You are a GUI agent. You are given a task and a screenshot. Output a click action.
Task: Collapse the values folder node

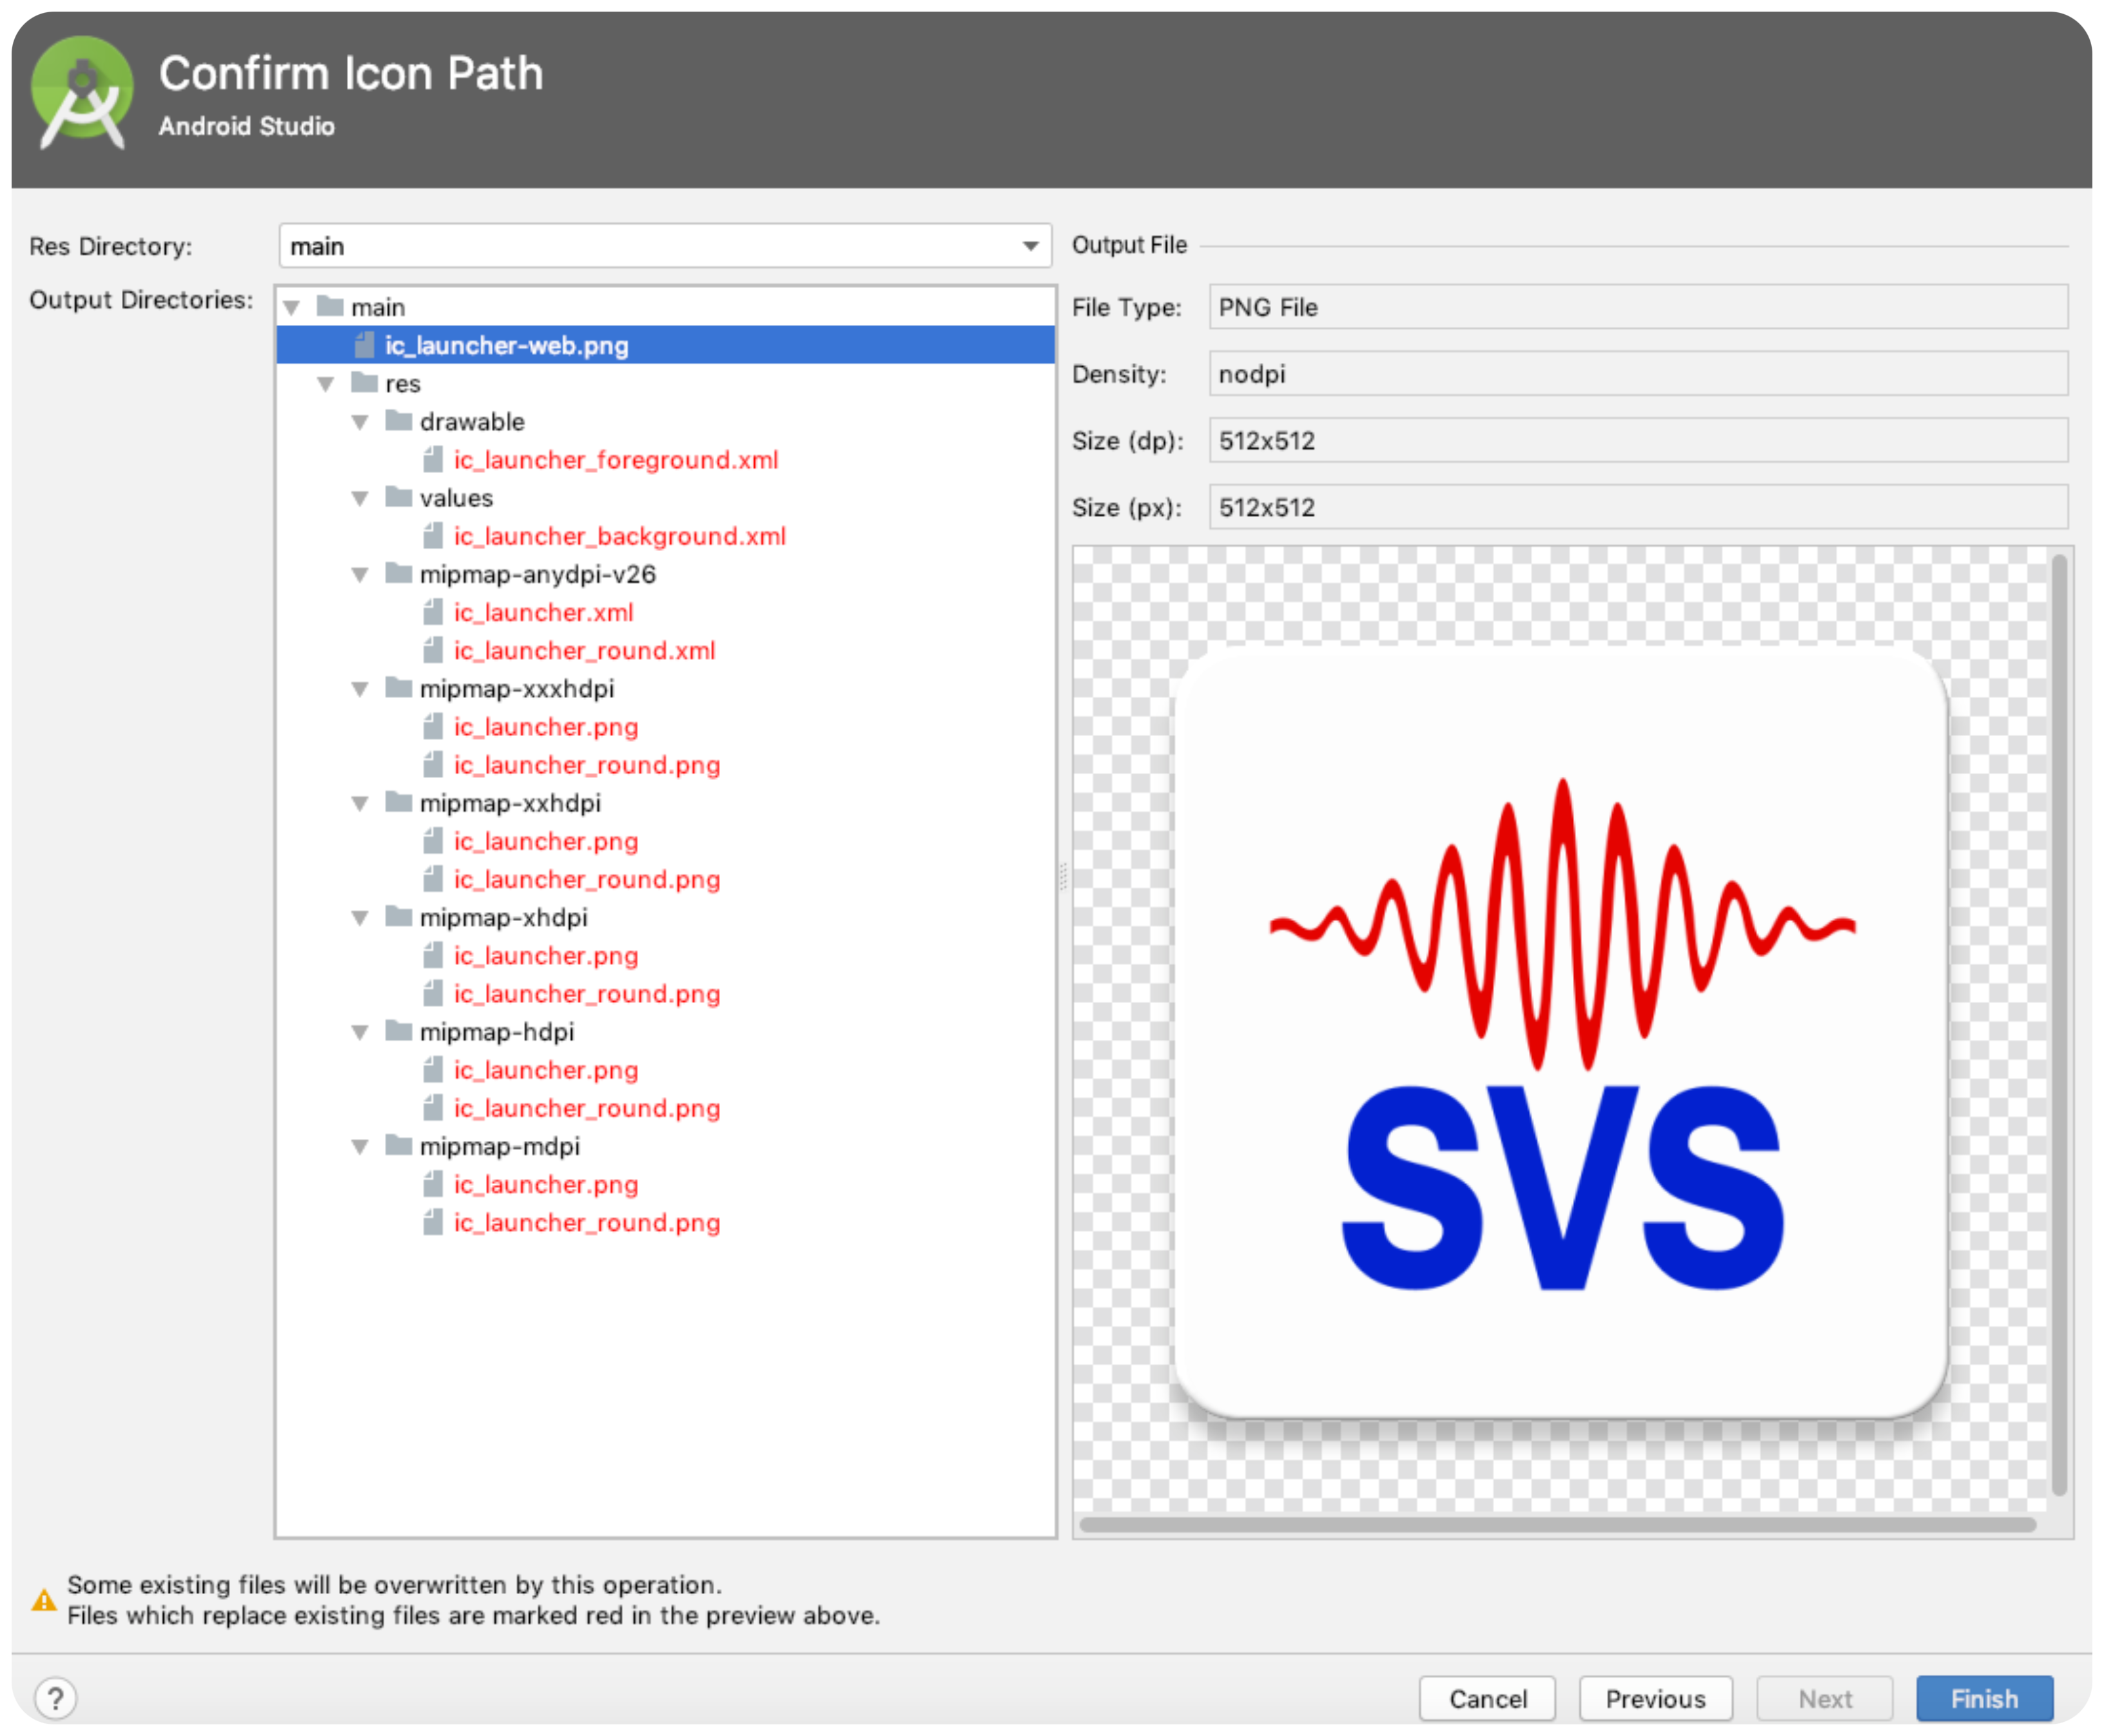click(x=360, y=498)
